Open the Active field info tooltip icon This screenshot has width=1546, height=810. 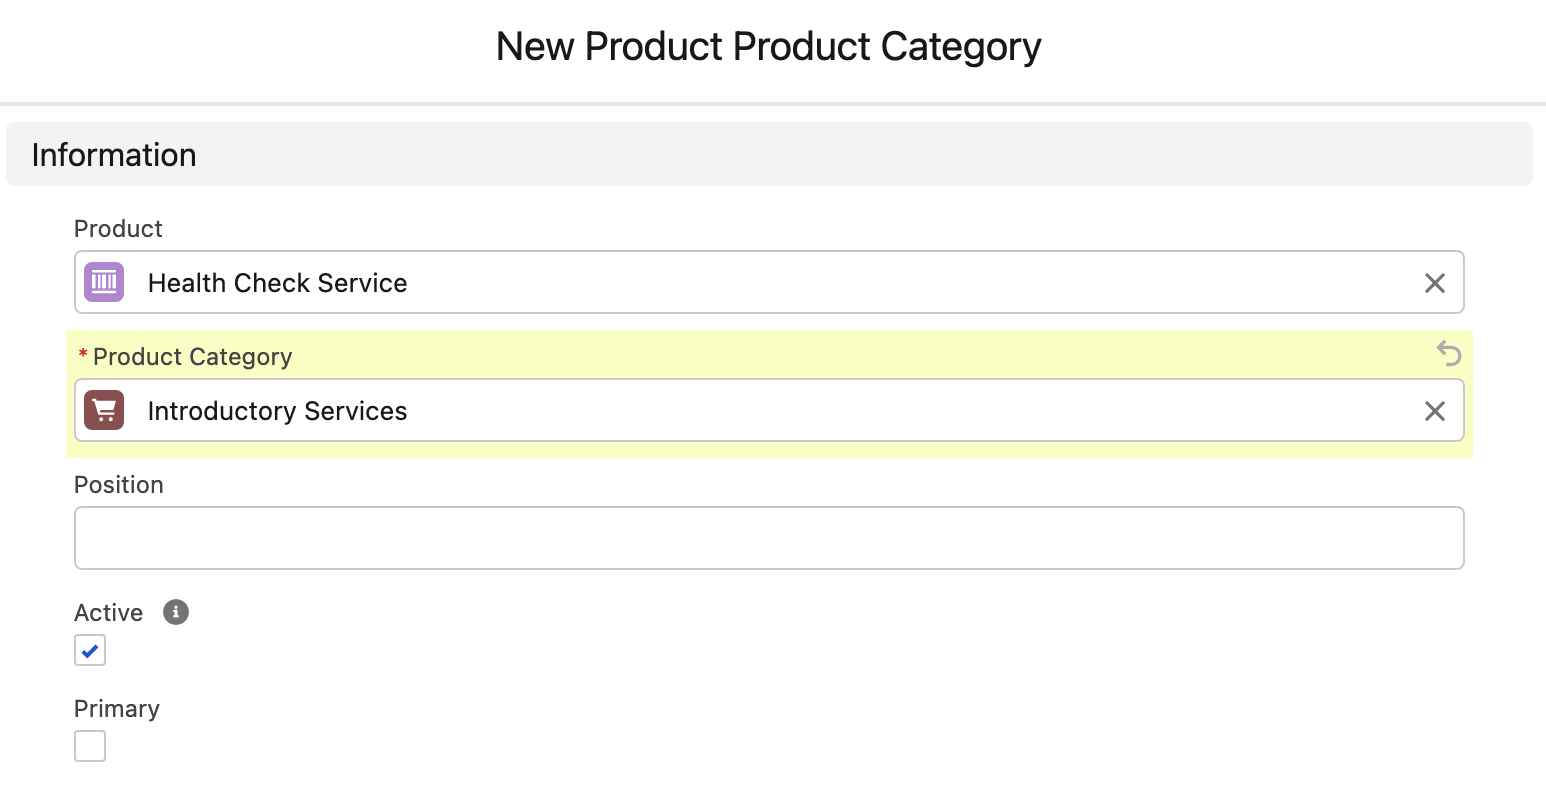pos(176,612)
